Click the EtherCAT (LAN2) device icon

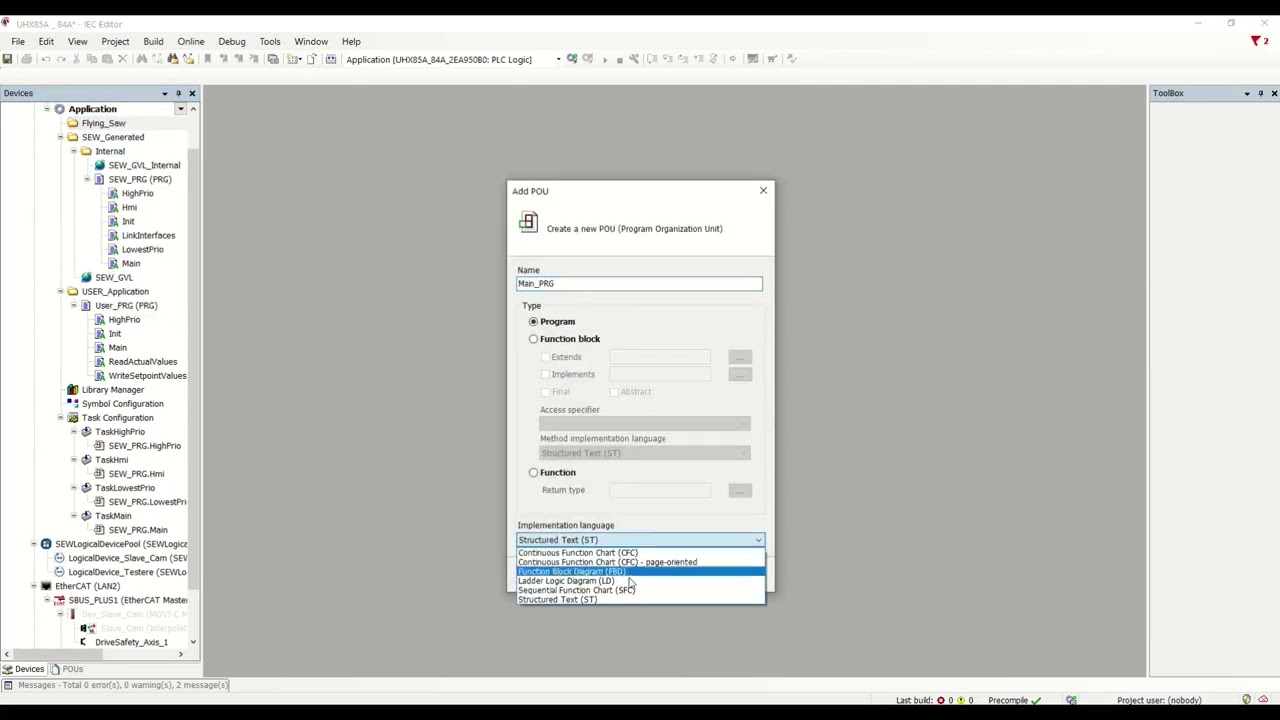click(46, 586)
